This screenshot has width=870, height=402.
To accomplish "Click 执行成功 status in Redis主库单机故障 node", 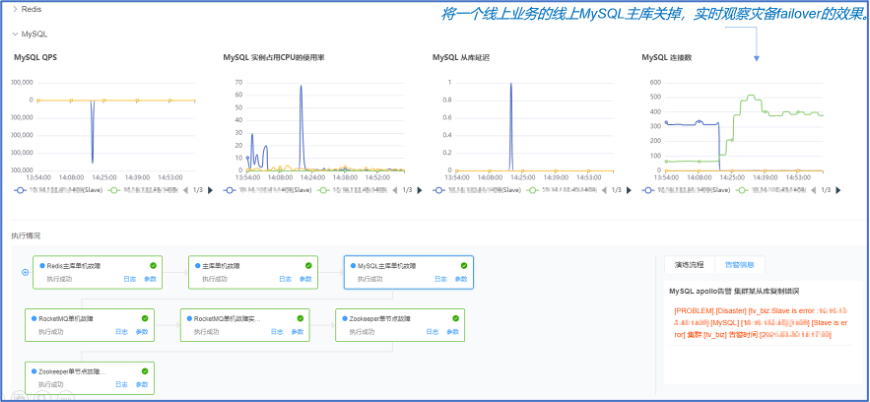I will tap(59, 279).
